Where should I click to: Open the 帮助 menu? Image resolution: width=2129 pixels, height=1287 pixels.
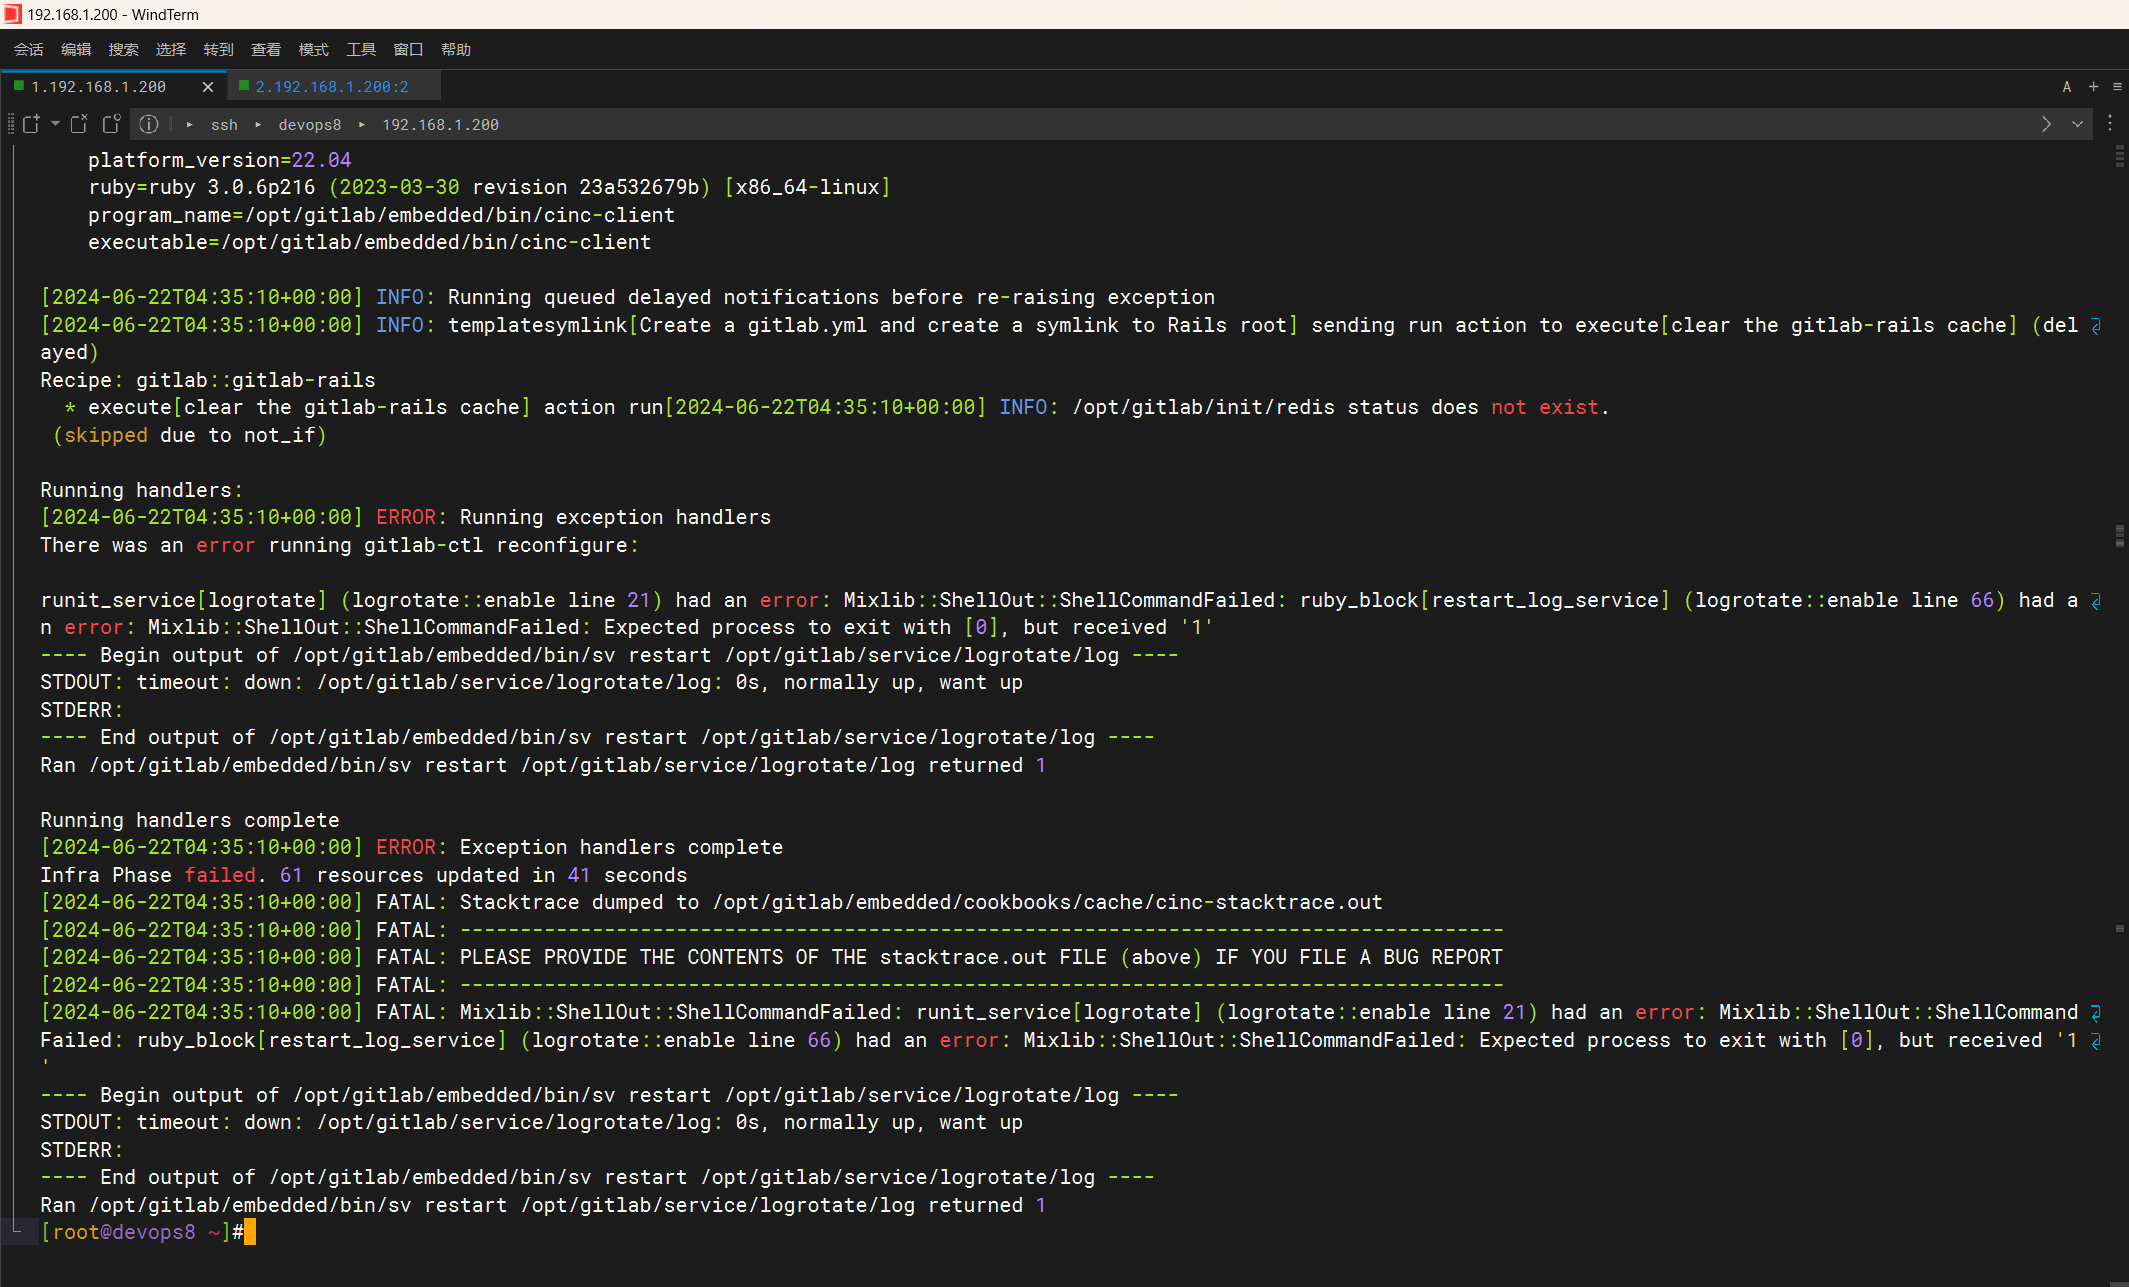pos(456,49)
